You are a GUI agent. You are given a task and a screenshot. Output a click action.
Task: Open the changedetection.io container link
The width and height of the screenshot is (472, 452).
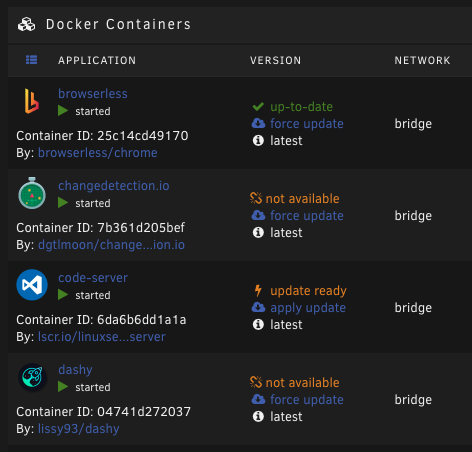pos(114,186)
